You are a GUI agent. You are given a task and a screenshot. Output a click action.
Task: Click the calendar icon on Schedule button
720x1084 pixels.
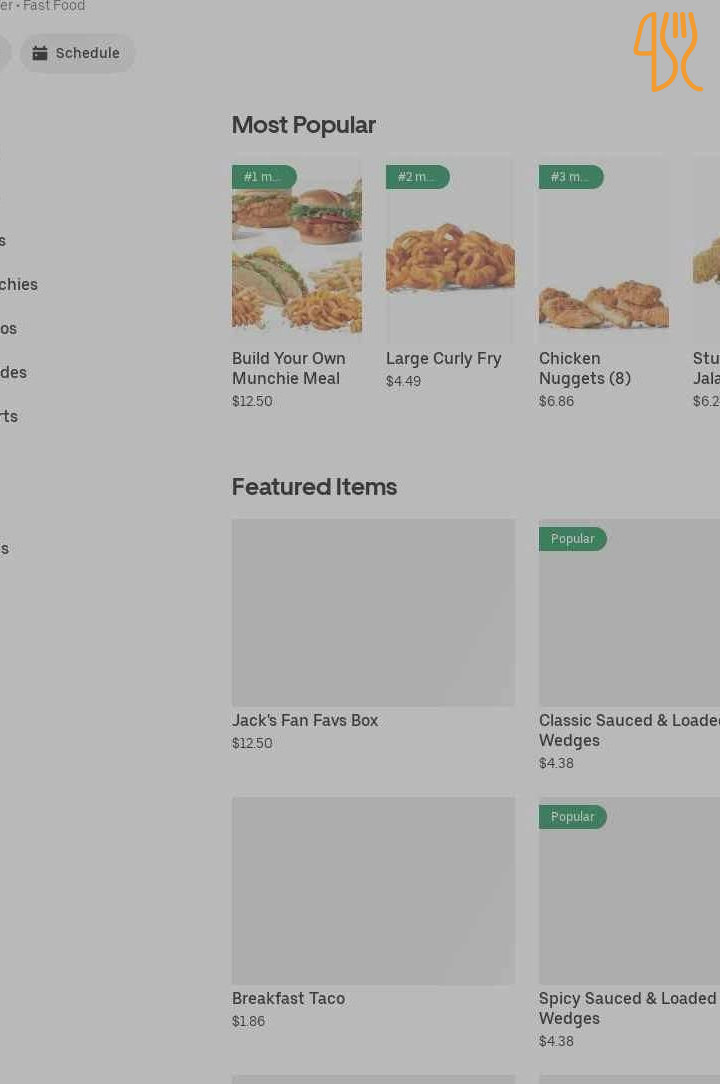click(x=40, y=54)
